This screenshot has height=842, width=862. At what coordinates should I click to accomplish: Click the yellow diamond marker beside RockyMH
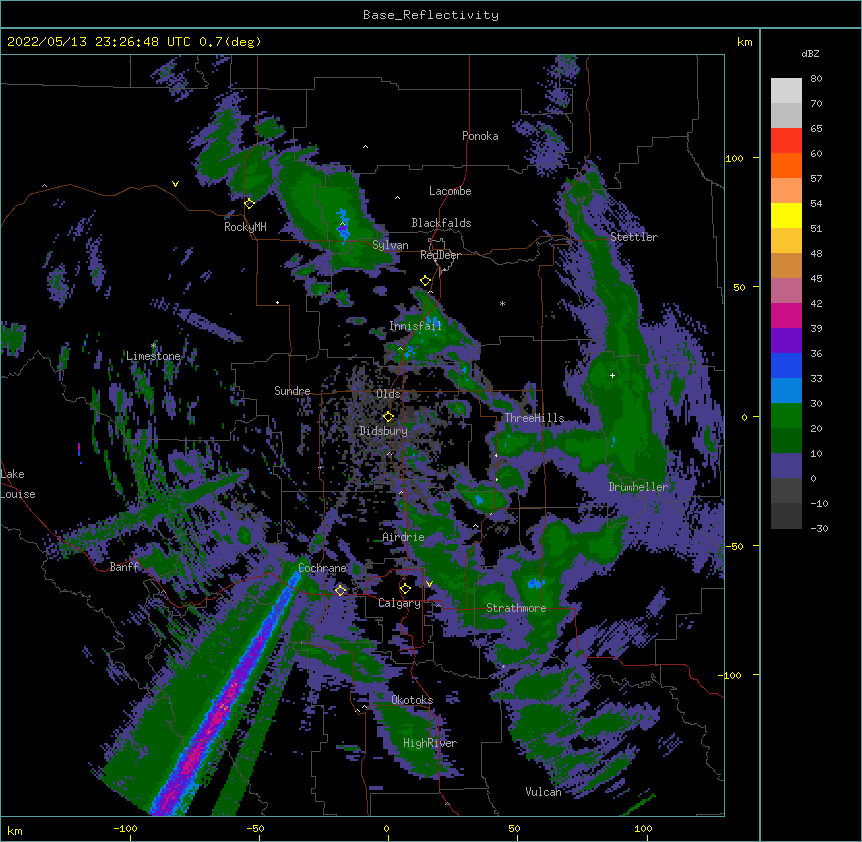249,203
